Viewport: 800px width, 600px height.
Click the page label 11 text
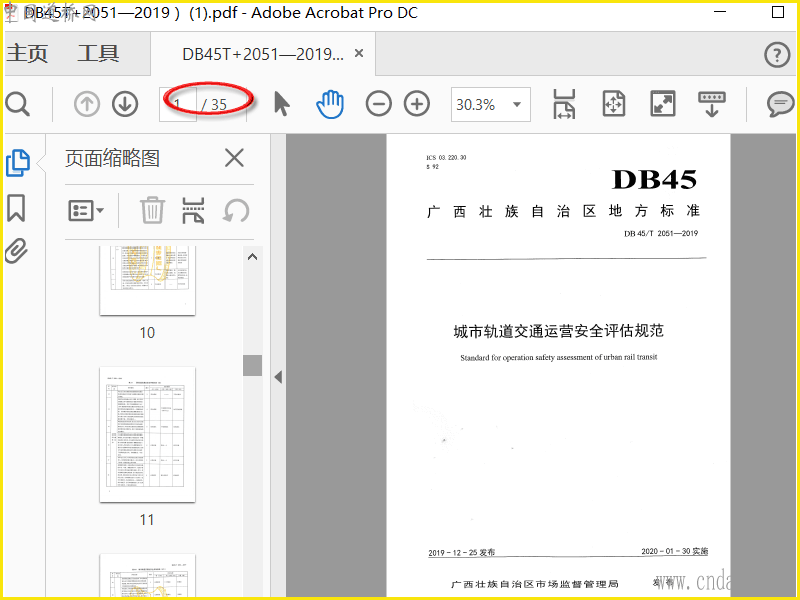(147, 520)
